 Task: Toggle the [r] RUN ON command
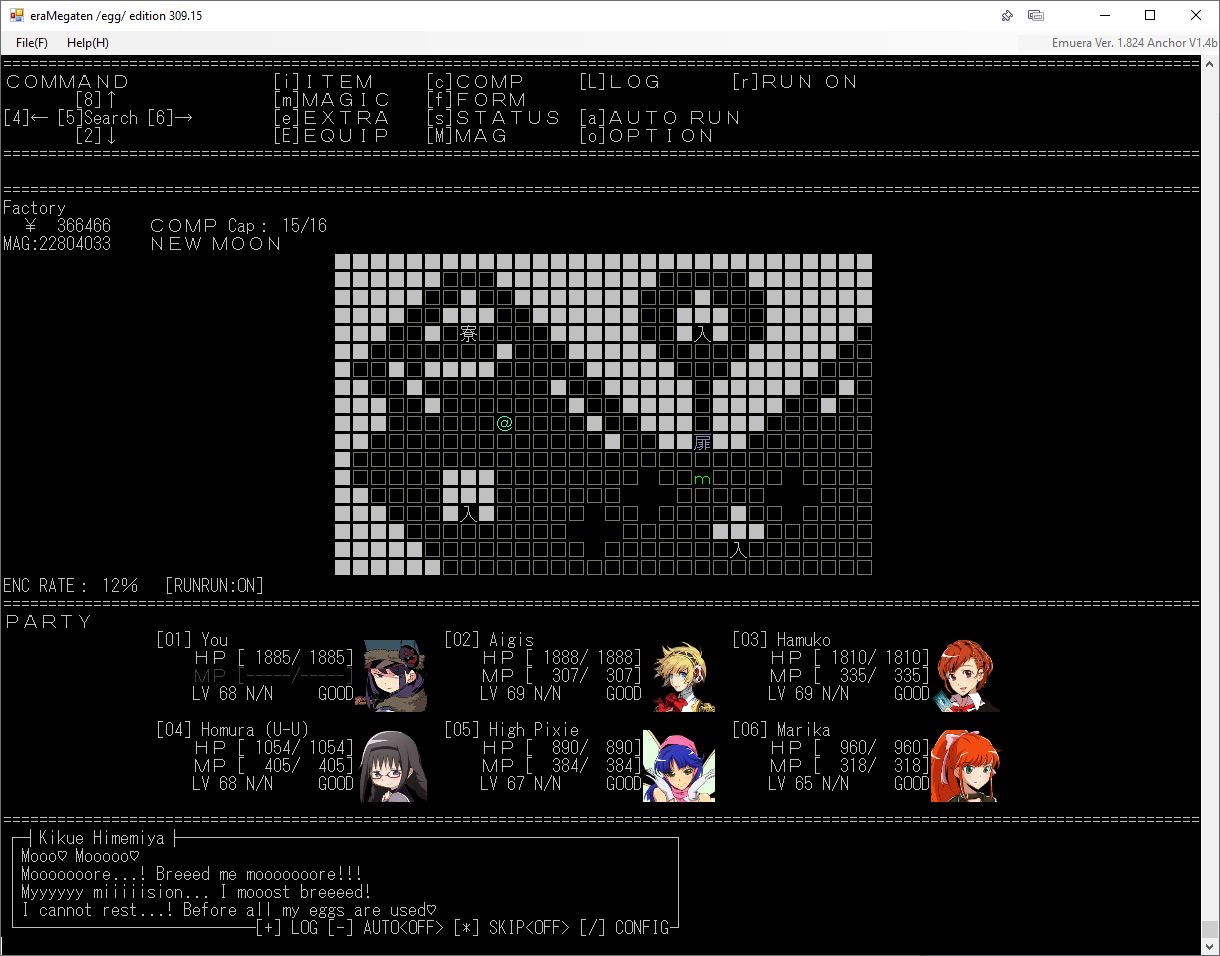[x=795, y=82]
